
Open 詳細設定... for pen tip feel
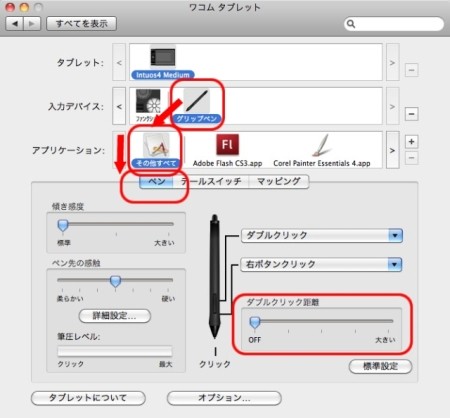[115, 316]
